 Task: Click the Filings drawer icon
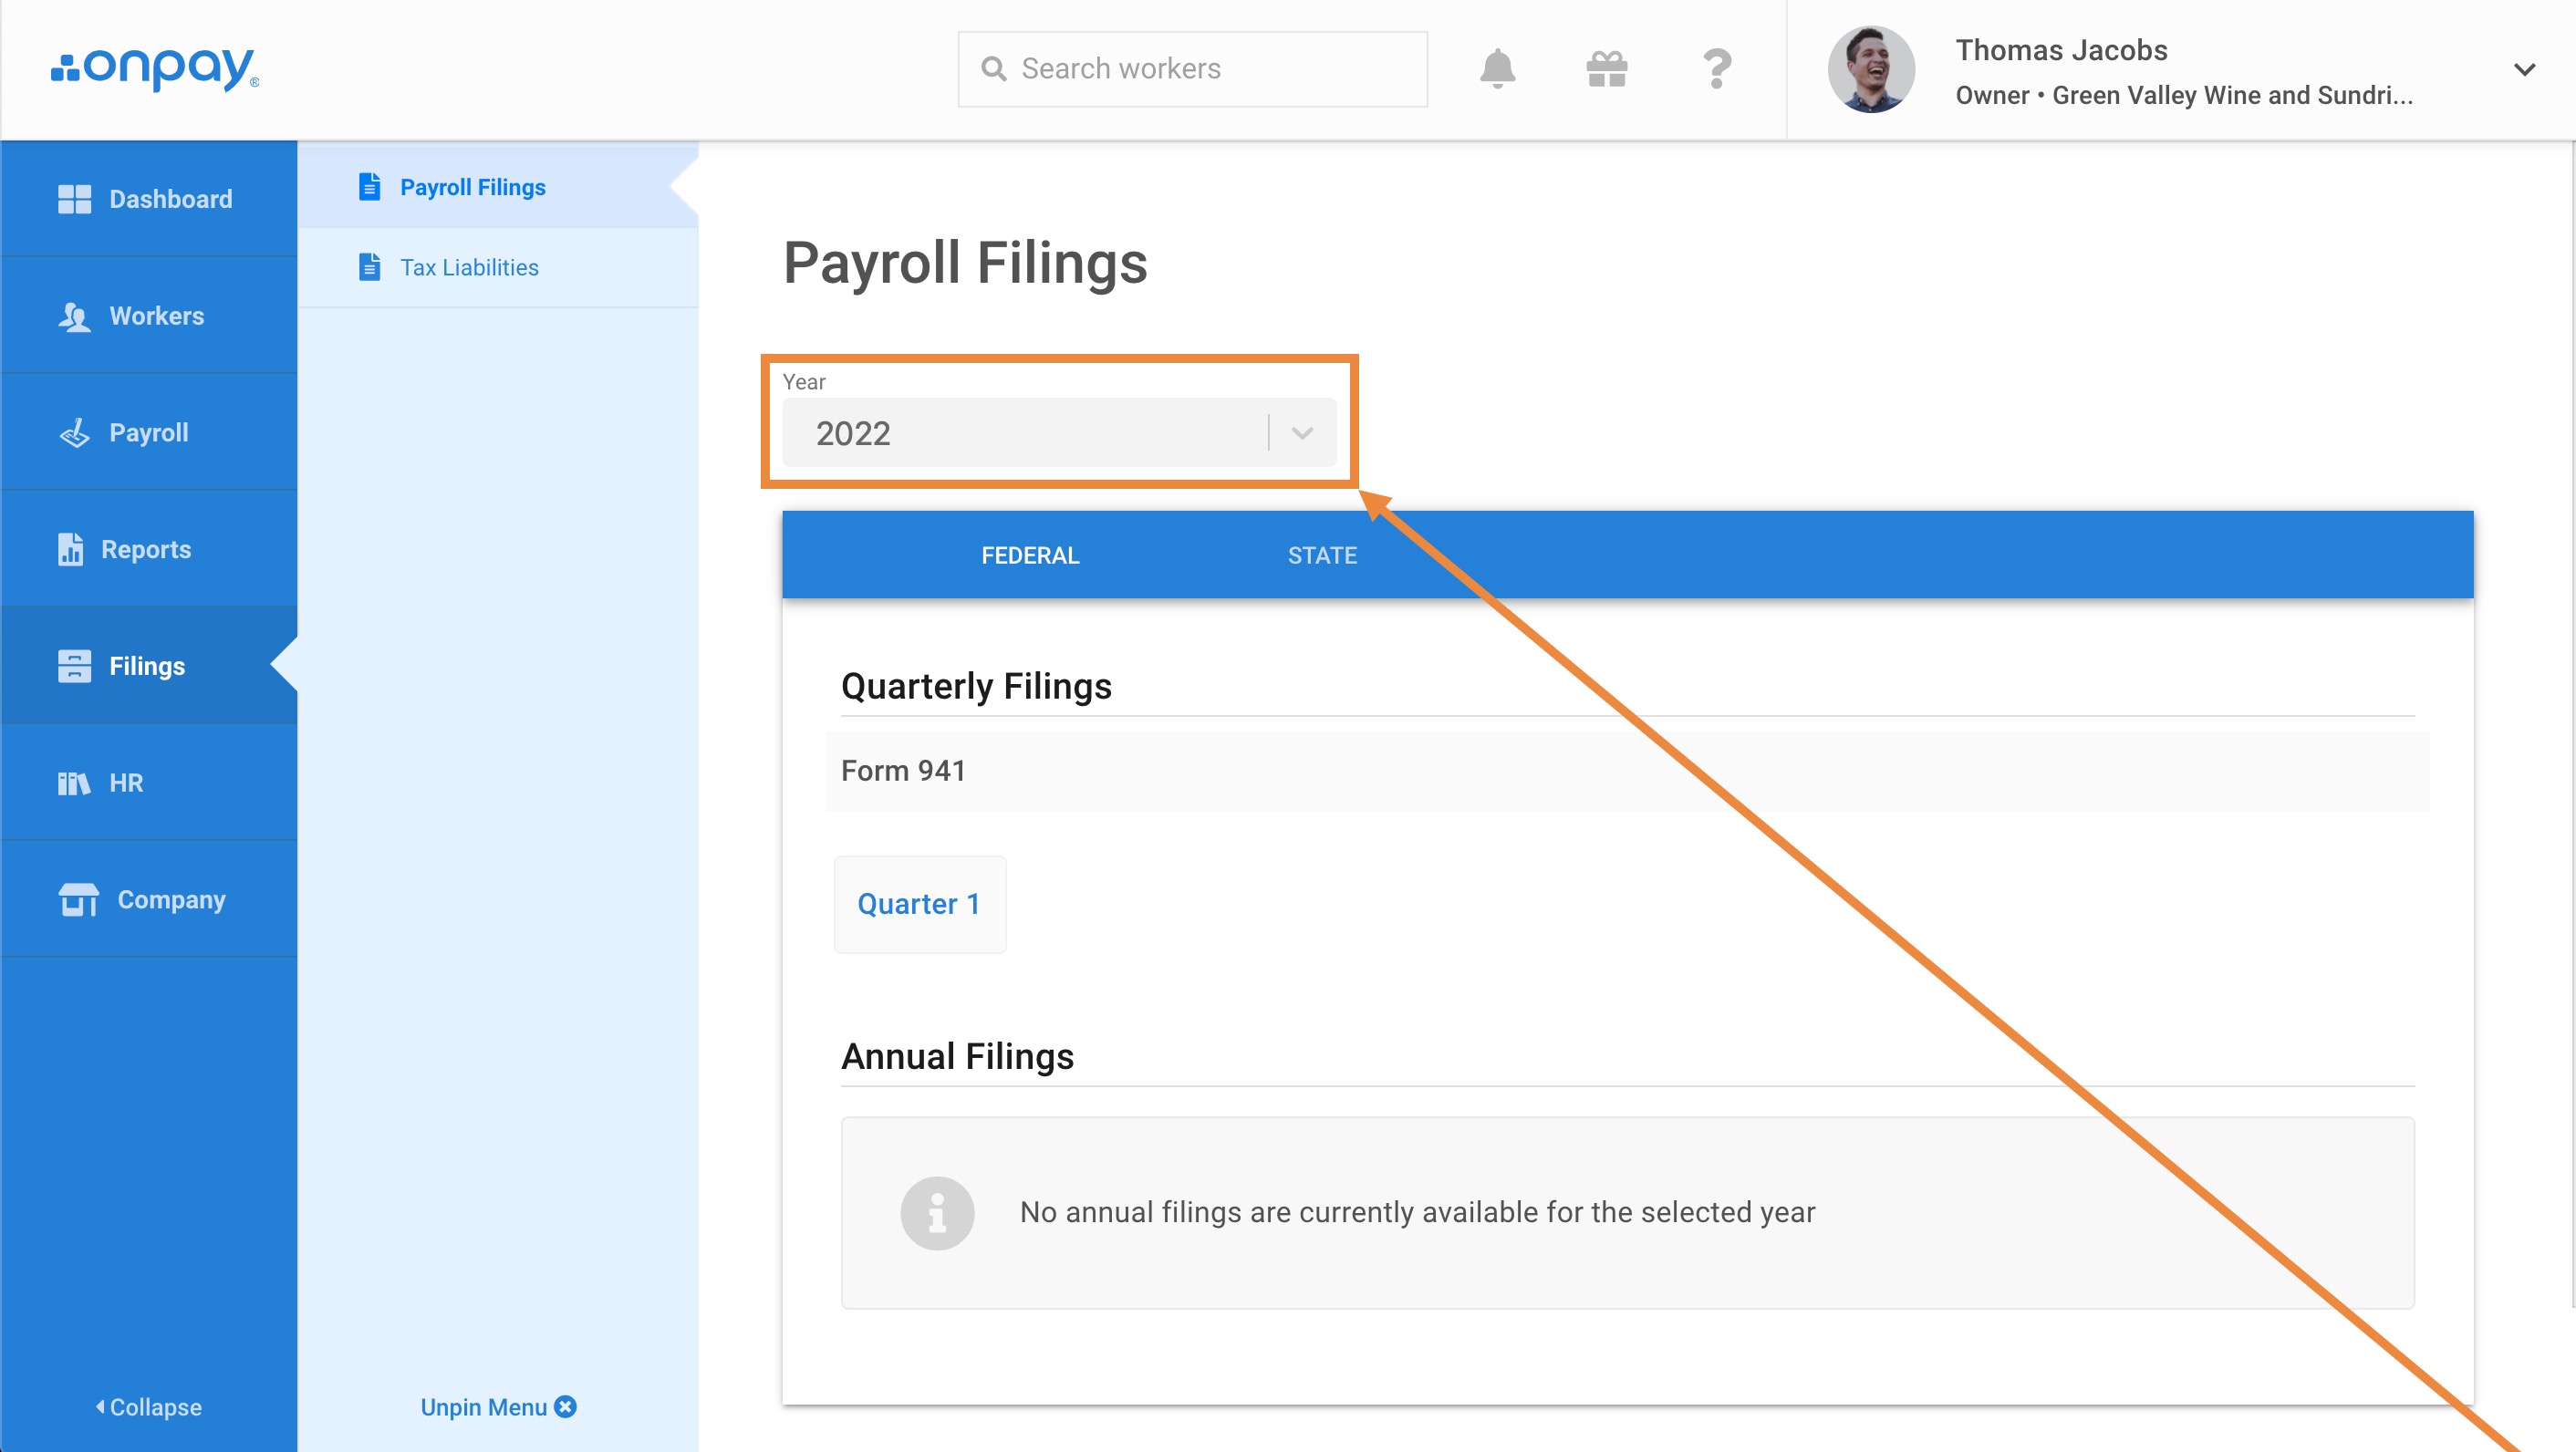coord(74,666)
